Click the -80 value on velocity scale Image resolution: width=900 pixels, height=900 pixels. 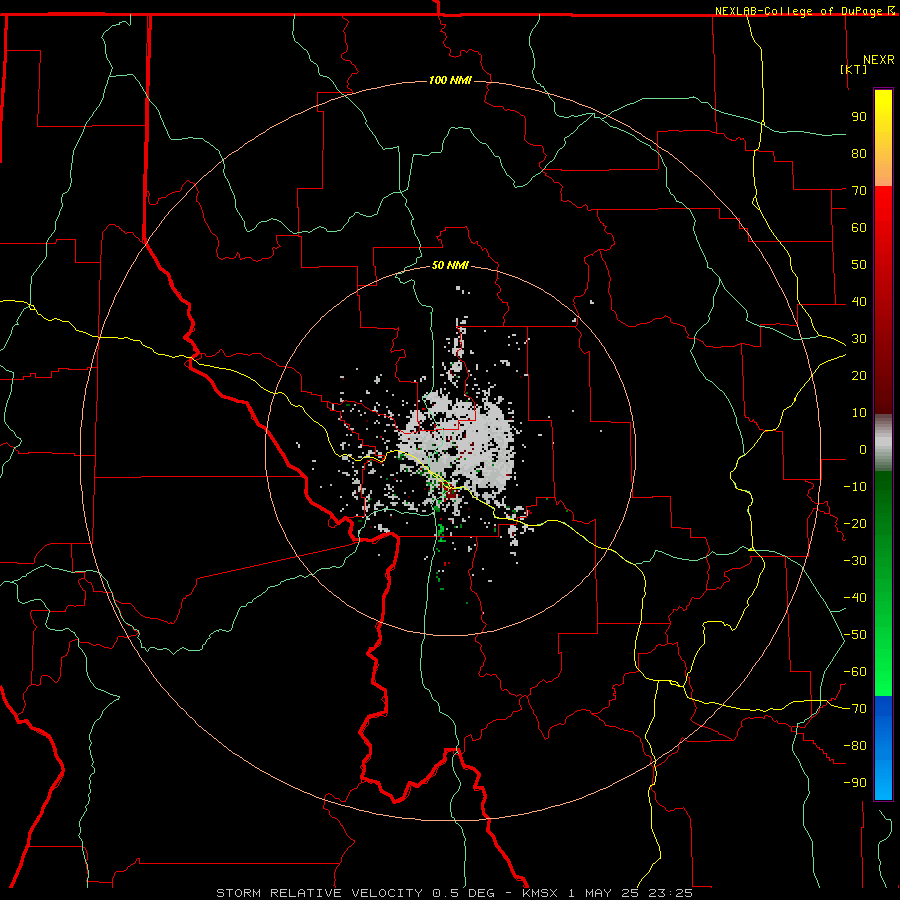point(855,746)
